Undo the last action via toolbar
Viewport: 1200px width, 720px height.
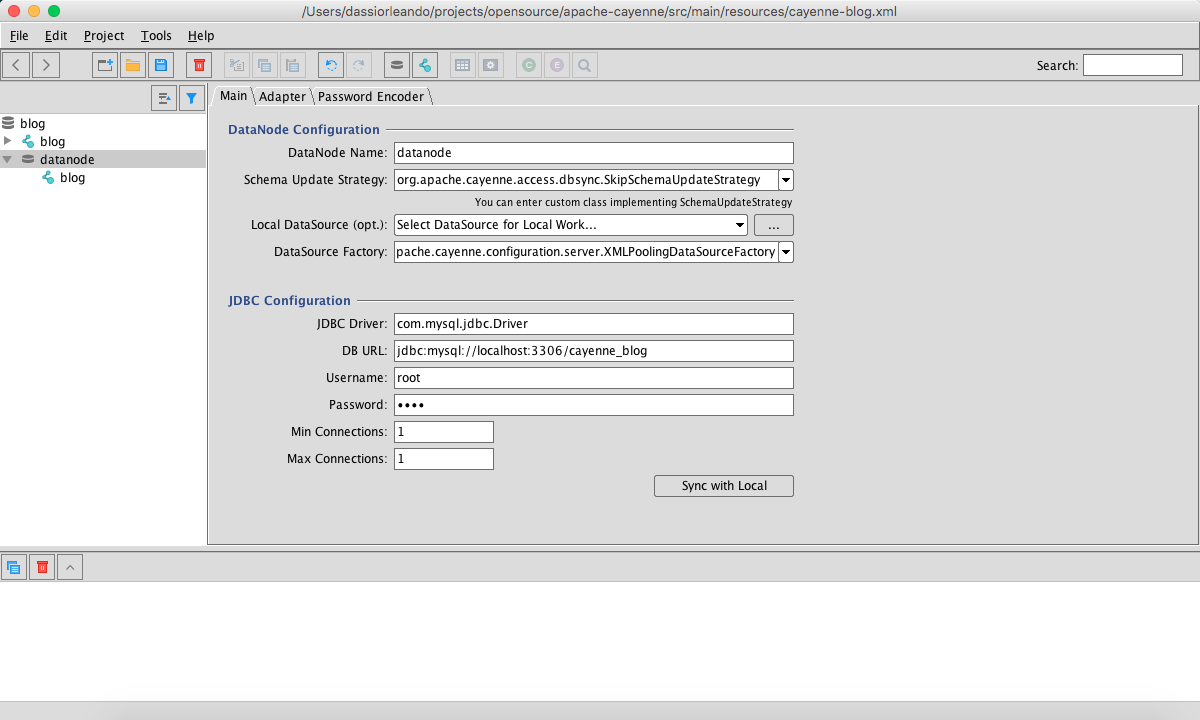point(331,65)
